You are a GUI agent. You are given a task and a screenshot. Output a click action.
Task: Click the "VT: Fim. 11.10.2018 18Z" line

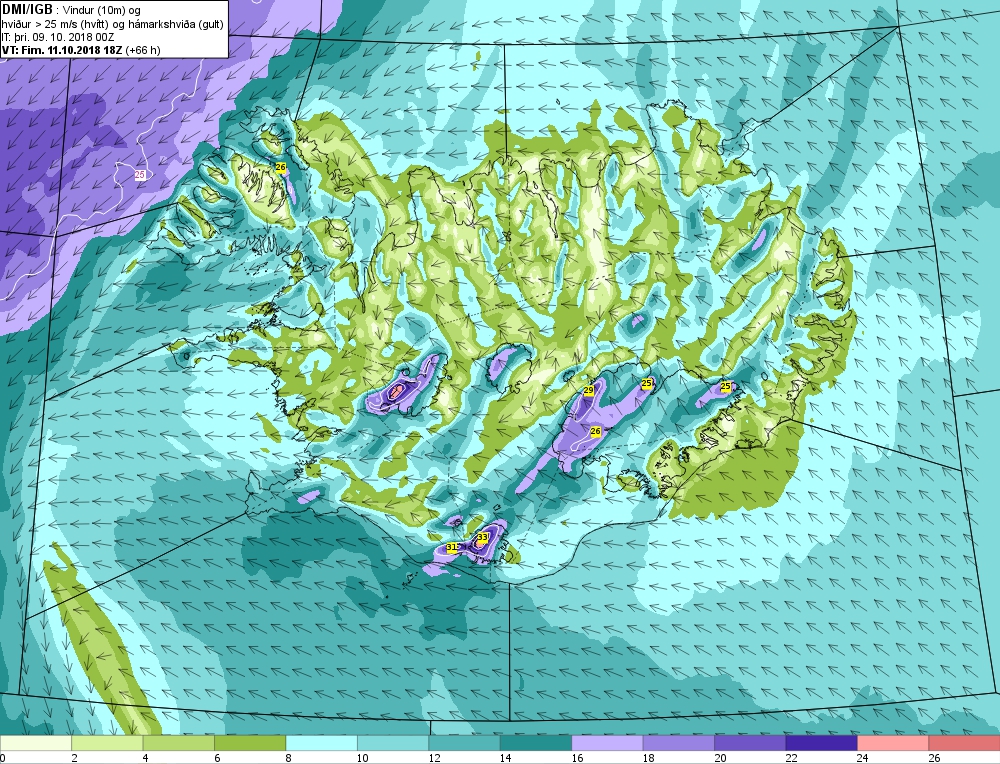pos(62,50)
